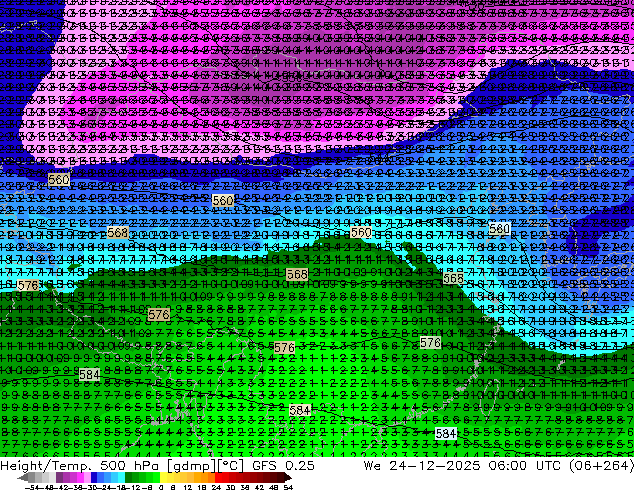Click the dark blue swatch in the legend

click(x=94, y=477)
